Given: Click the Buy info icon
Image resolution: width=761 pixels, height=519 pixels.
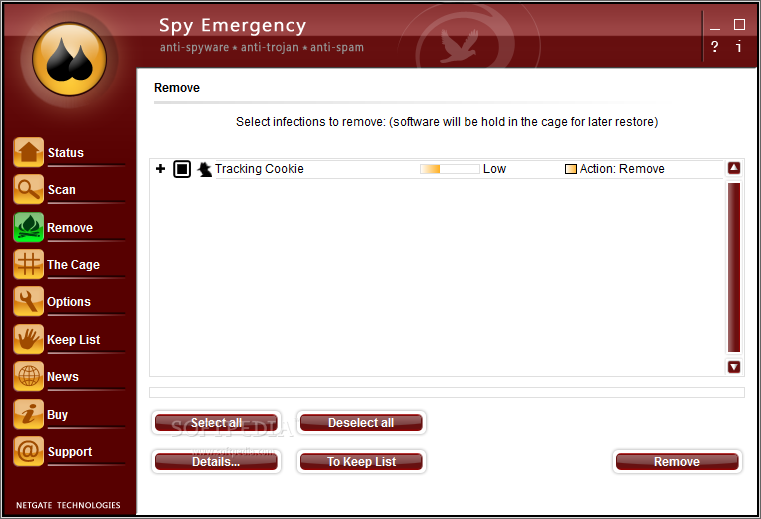Looking at the screenshot, I should click(x=29, y=414).
